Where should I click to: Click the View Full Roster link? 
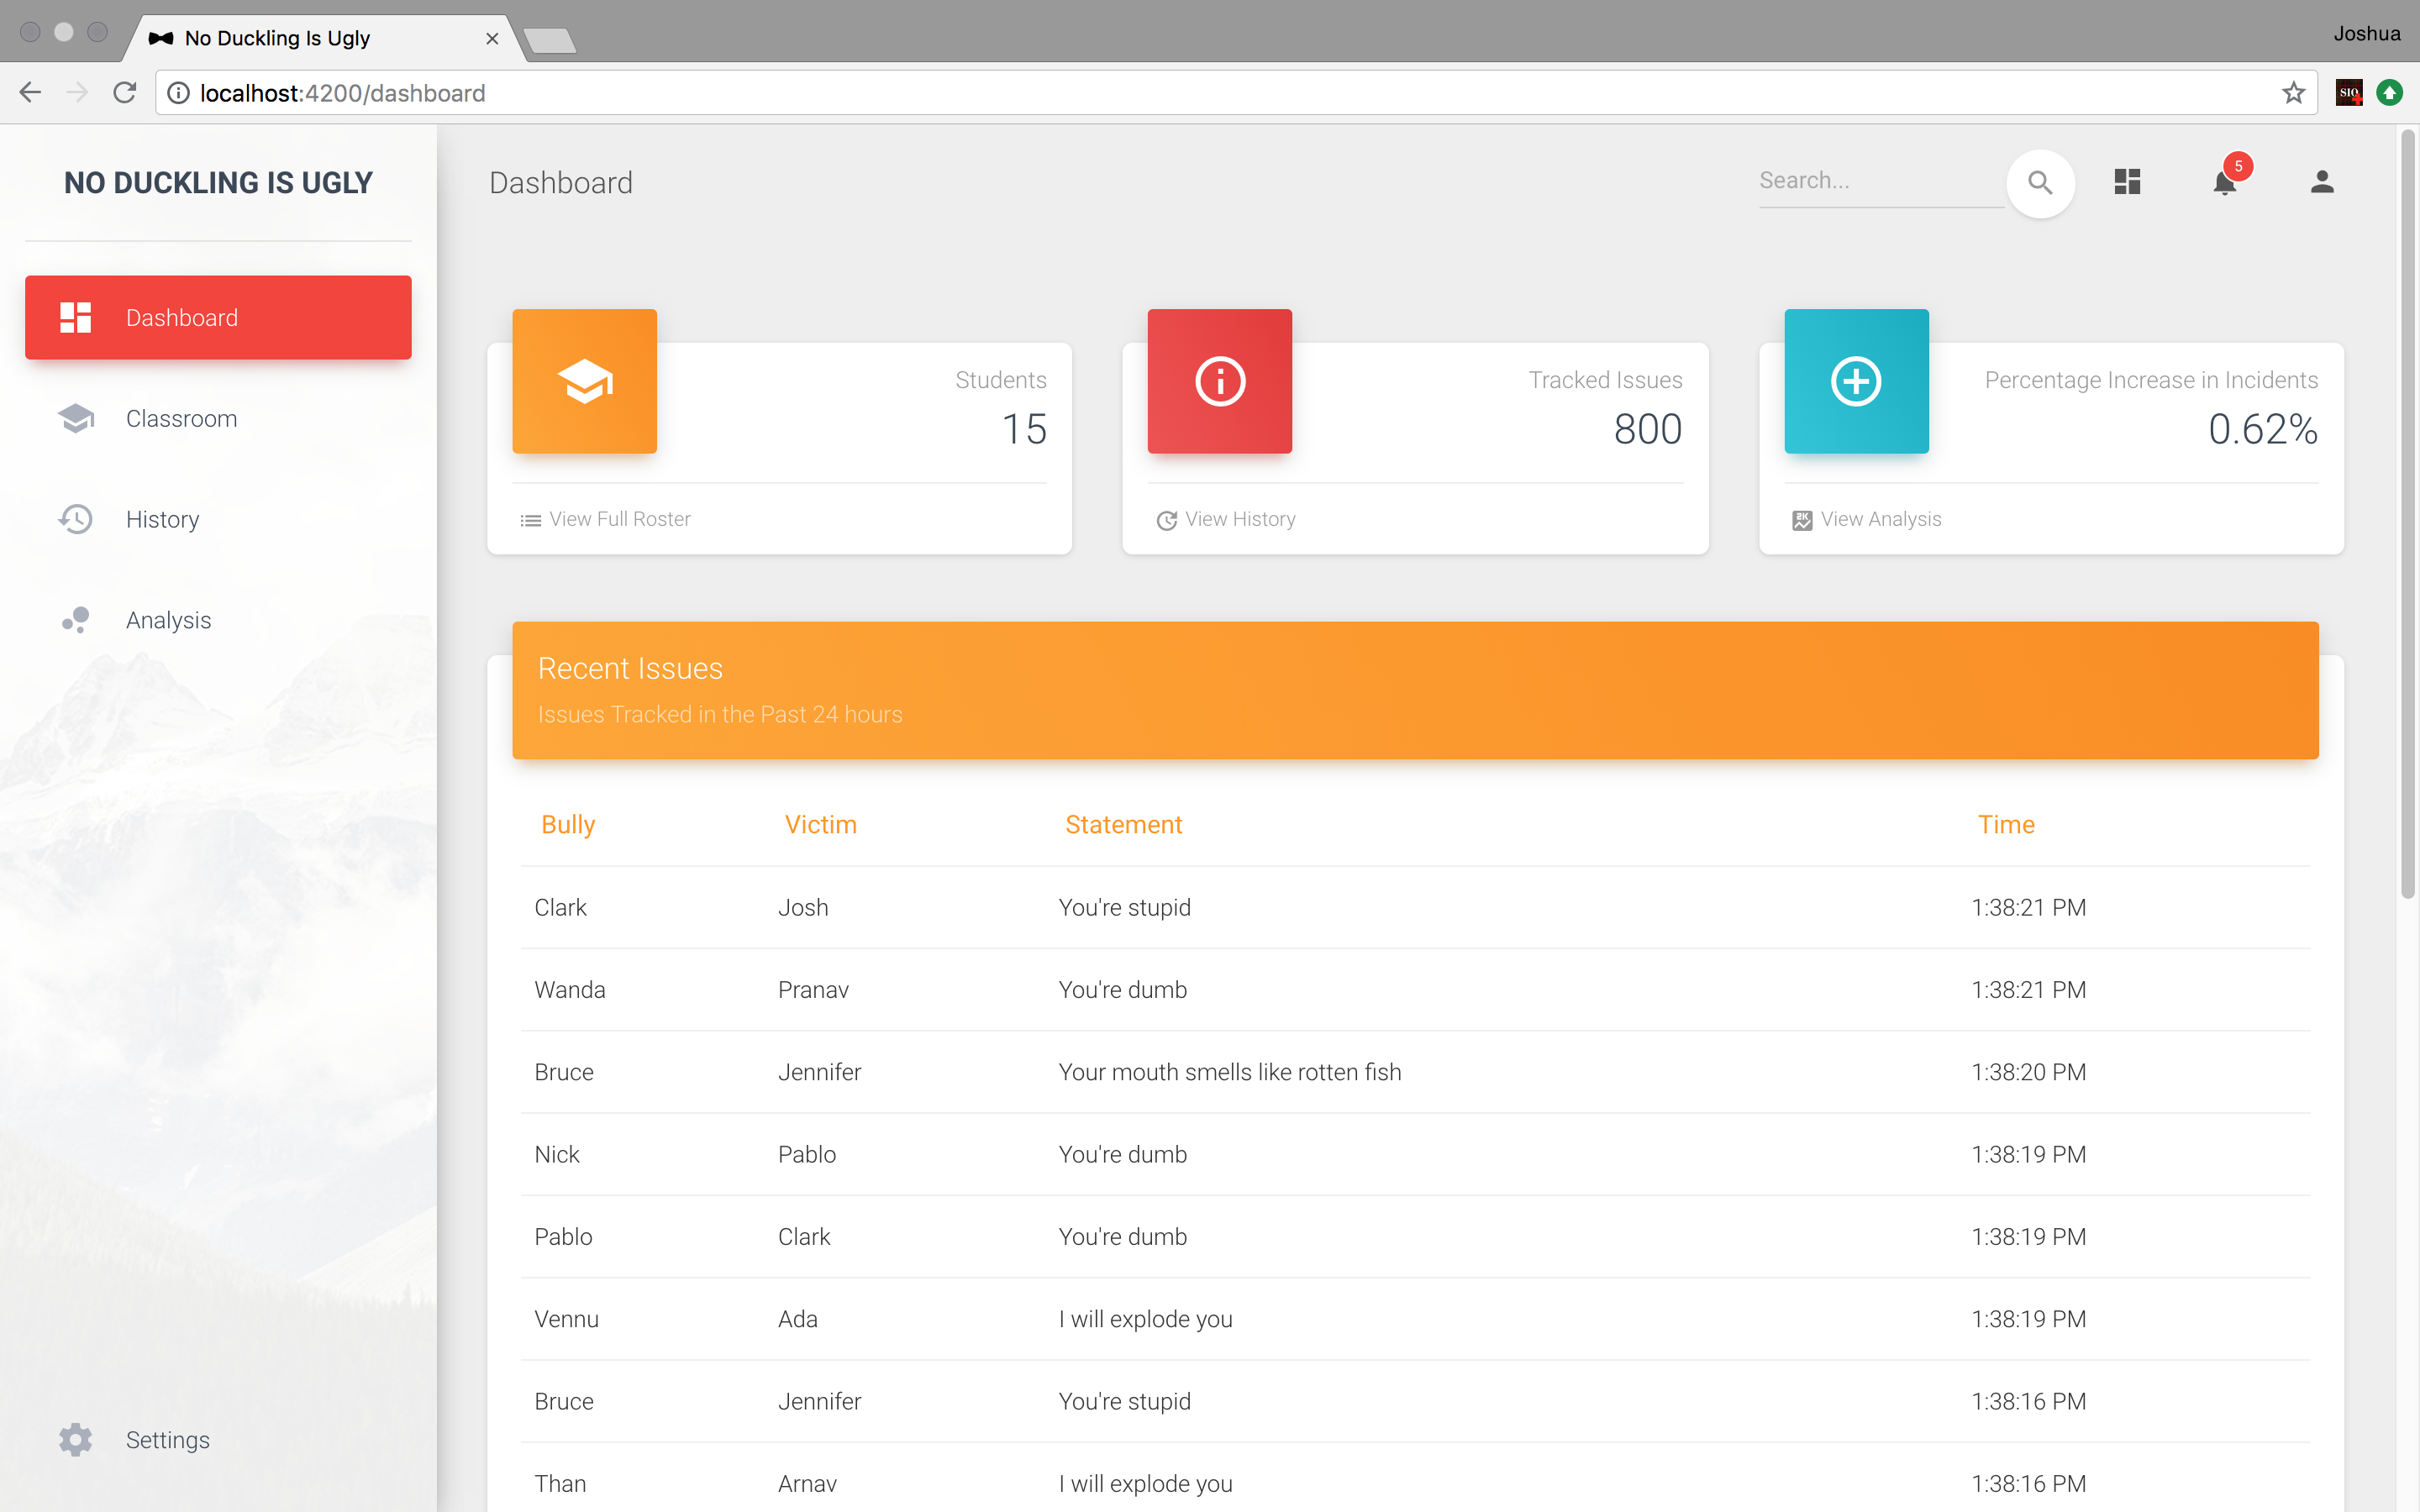pyautogui.click(x=619, y=519)
